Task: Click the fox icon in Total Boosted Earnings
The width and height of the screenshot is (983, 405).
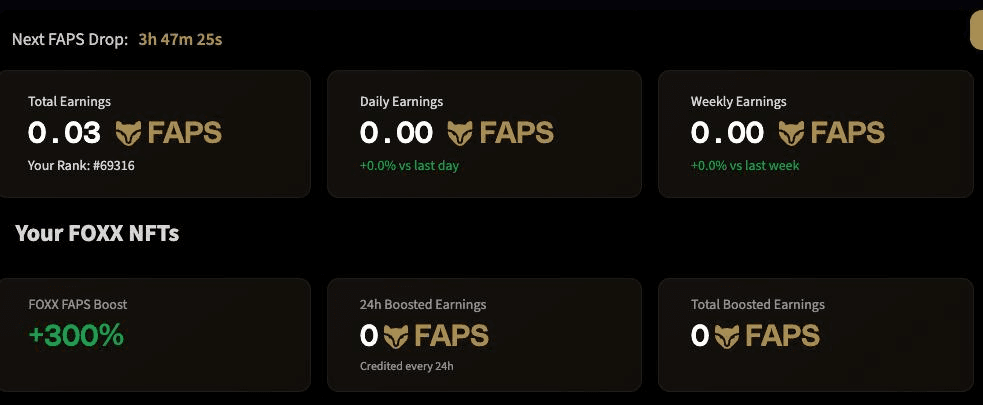Action: pyautogui.click(x=727, y=336)
